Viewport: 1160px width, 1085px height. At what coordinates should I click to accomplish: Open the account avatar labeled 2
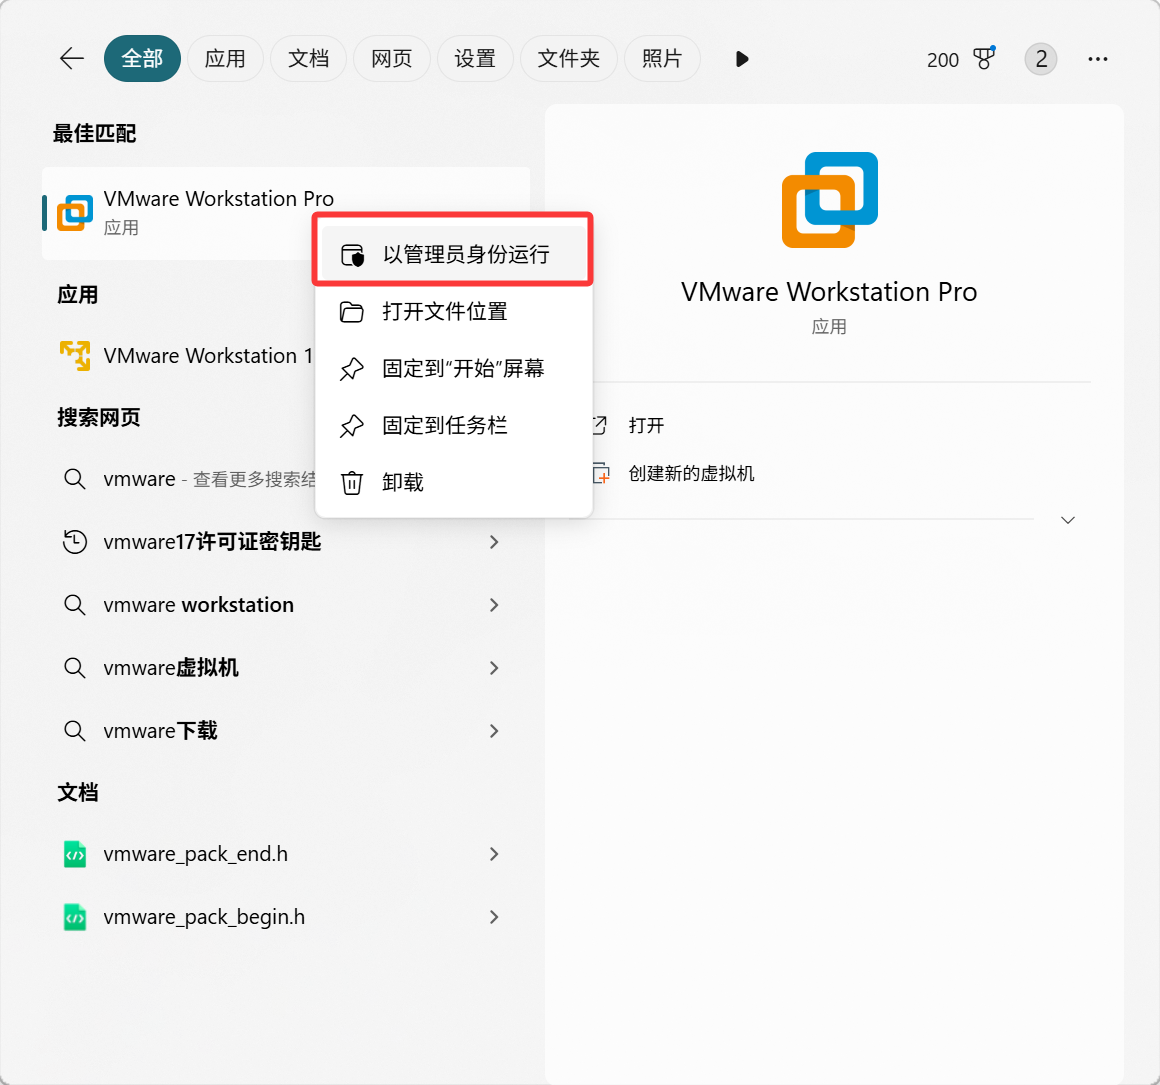[1041, 59]
